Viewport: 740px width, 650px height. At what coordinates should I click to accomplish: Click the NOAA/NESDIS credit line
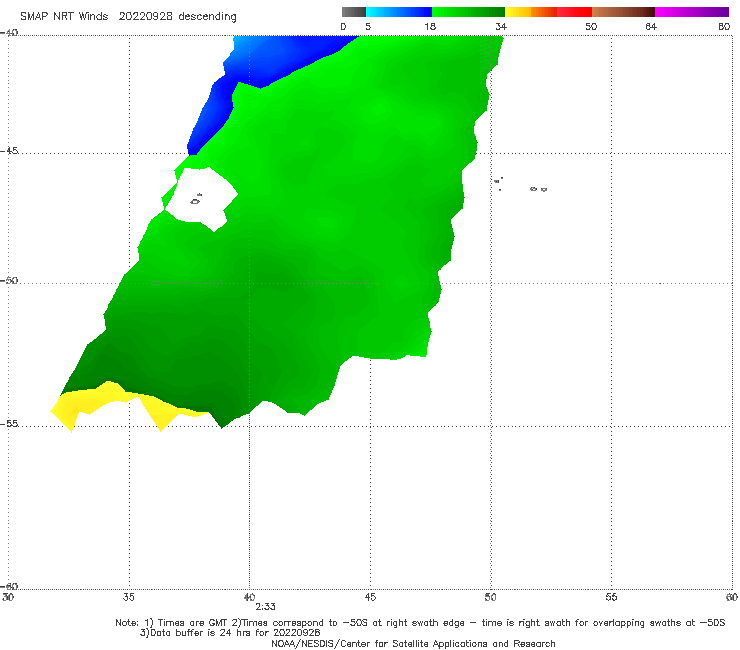coord(413,643)
